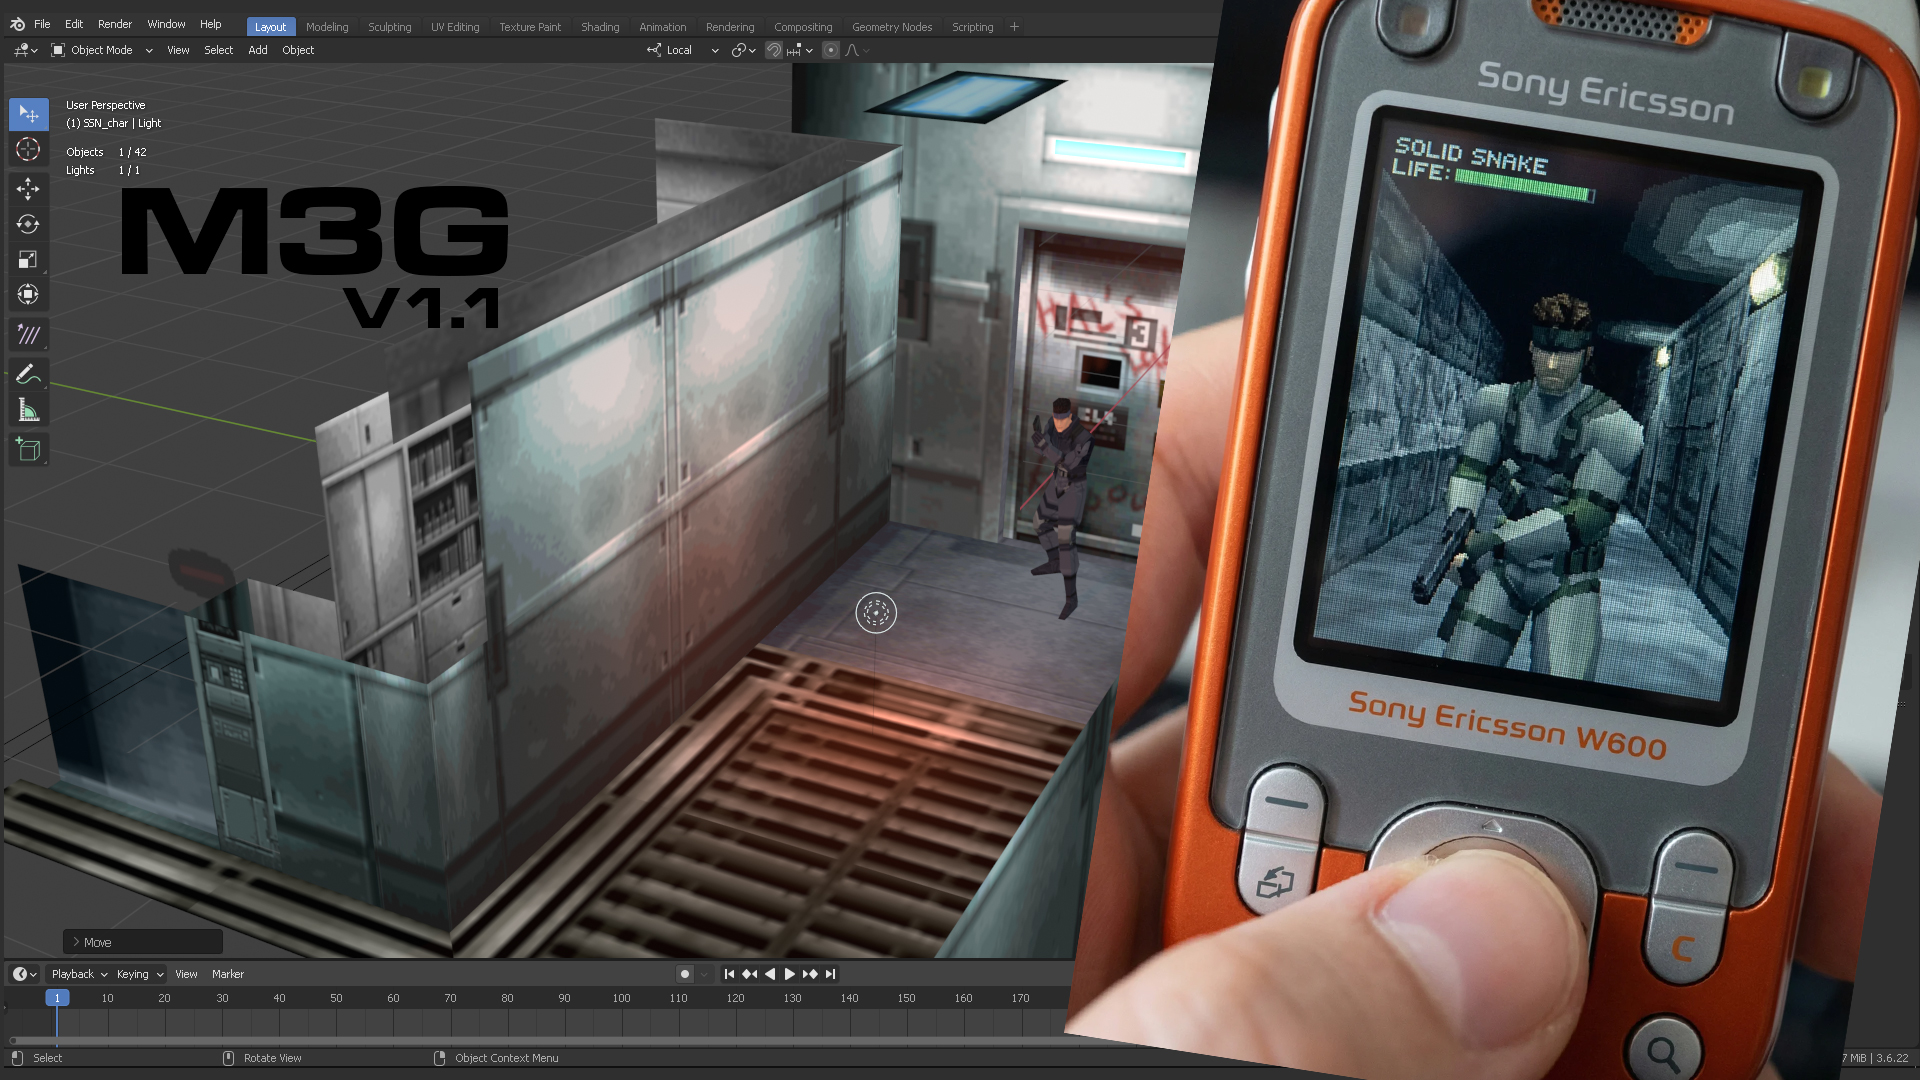Viewport: 1920px width, 1080px height.
Task: Open the Playback dropdown
Action: click(75, 973)
